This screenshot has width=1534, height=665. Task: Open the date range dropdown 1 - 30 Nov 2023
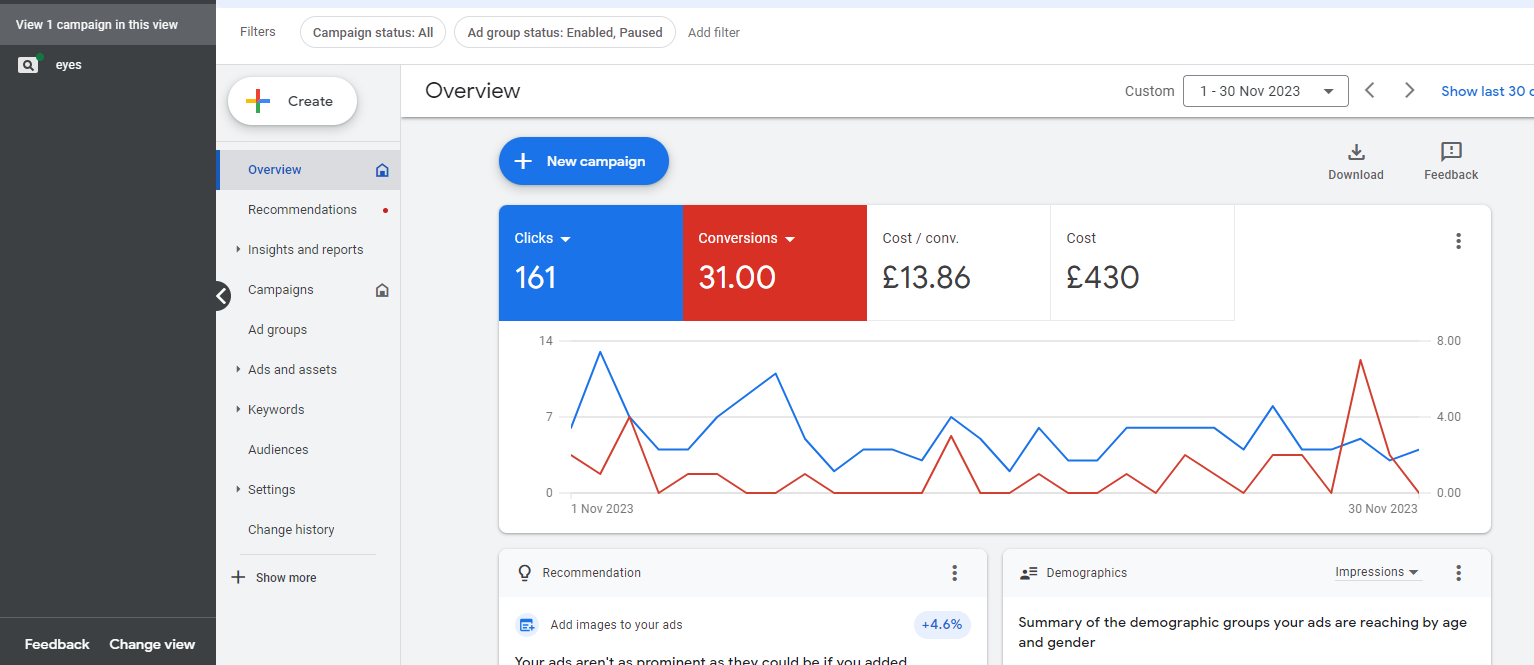pos(1265,91)
